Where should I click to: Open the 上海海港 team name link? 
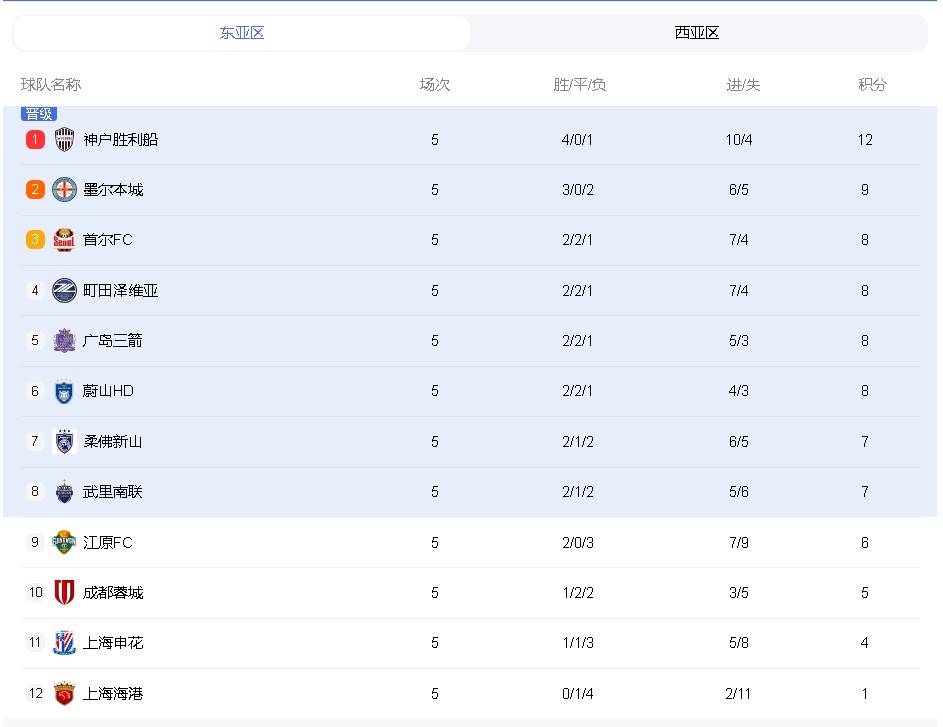pos(113,693)
